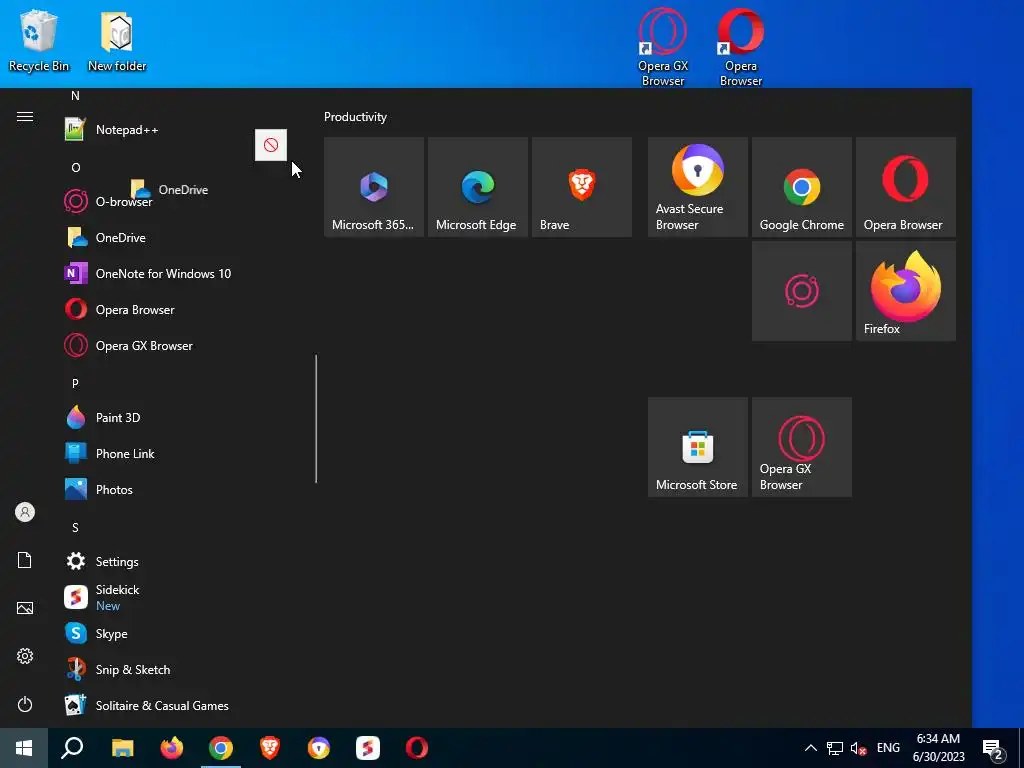This screenshot has width=1024, height=768.
Task: Change ENG input language
Action: [x=888, y=748]
